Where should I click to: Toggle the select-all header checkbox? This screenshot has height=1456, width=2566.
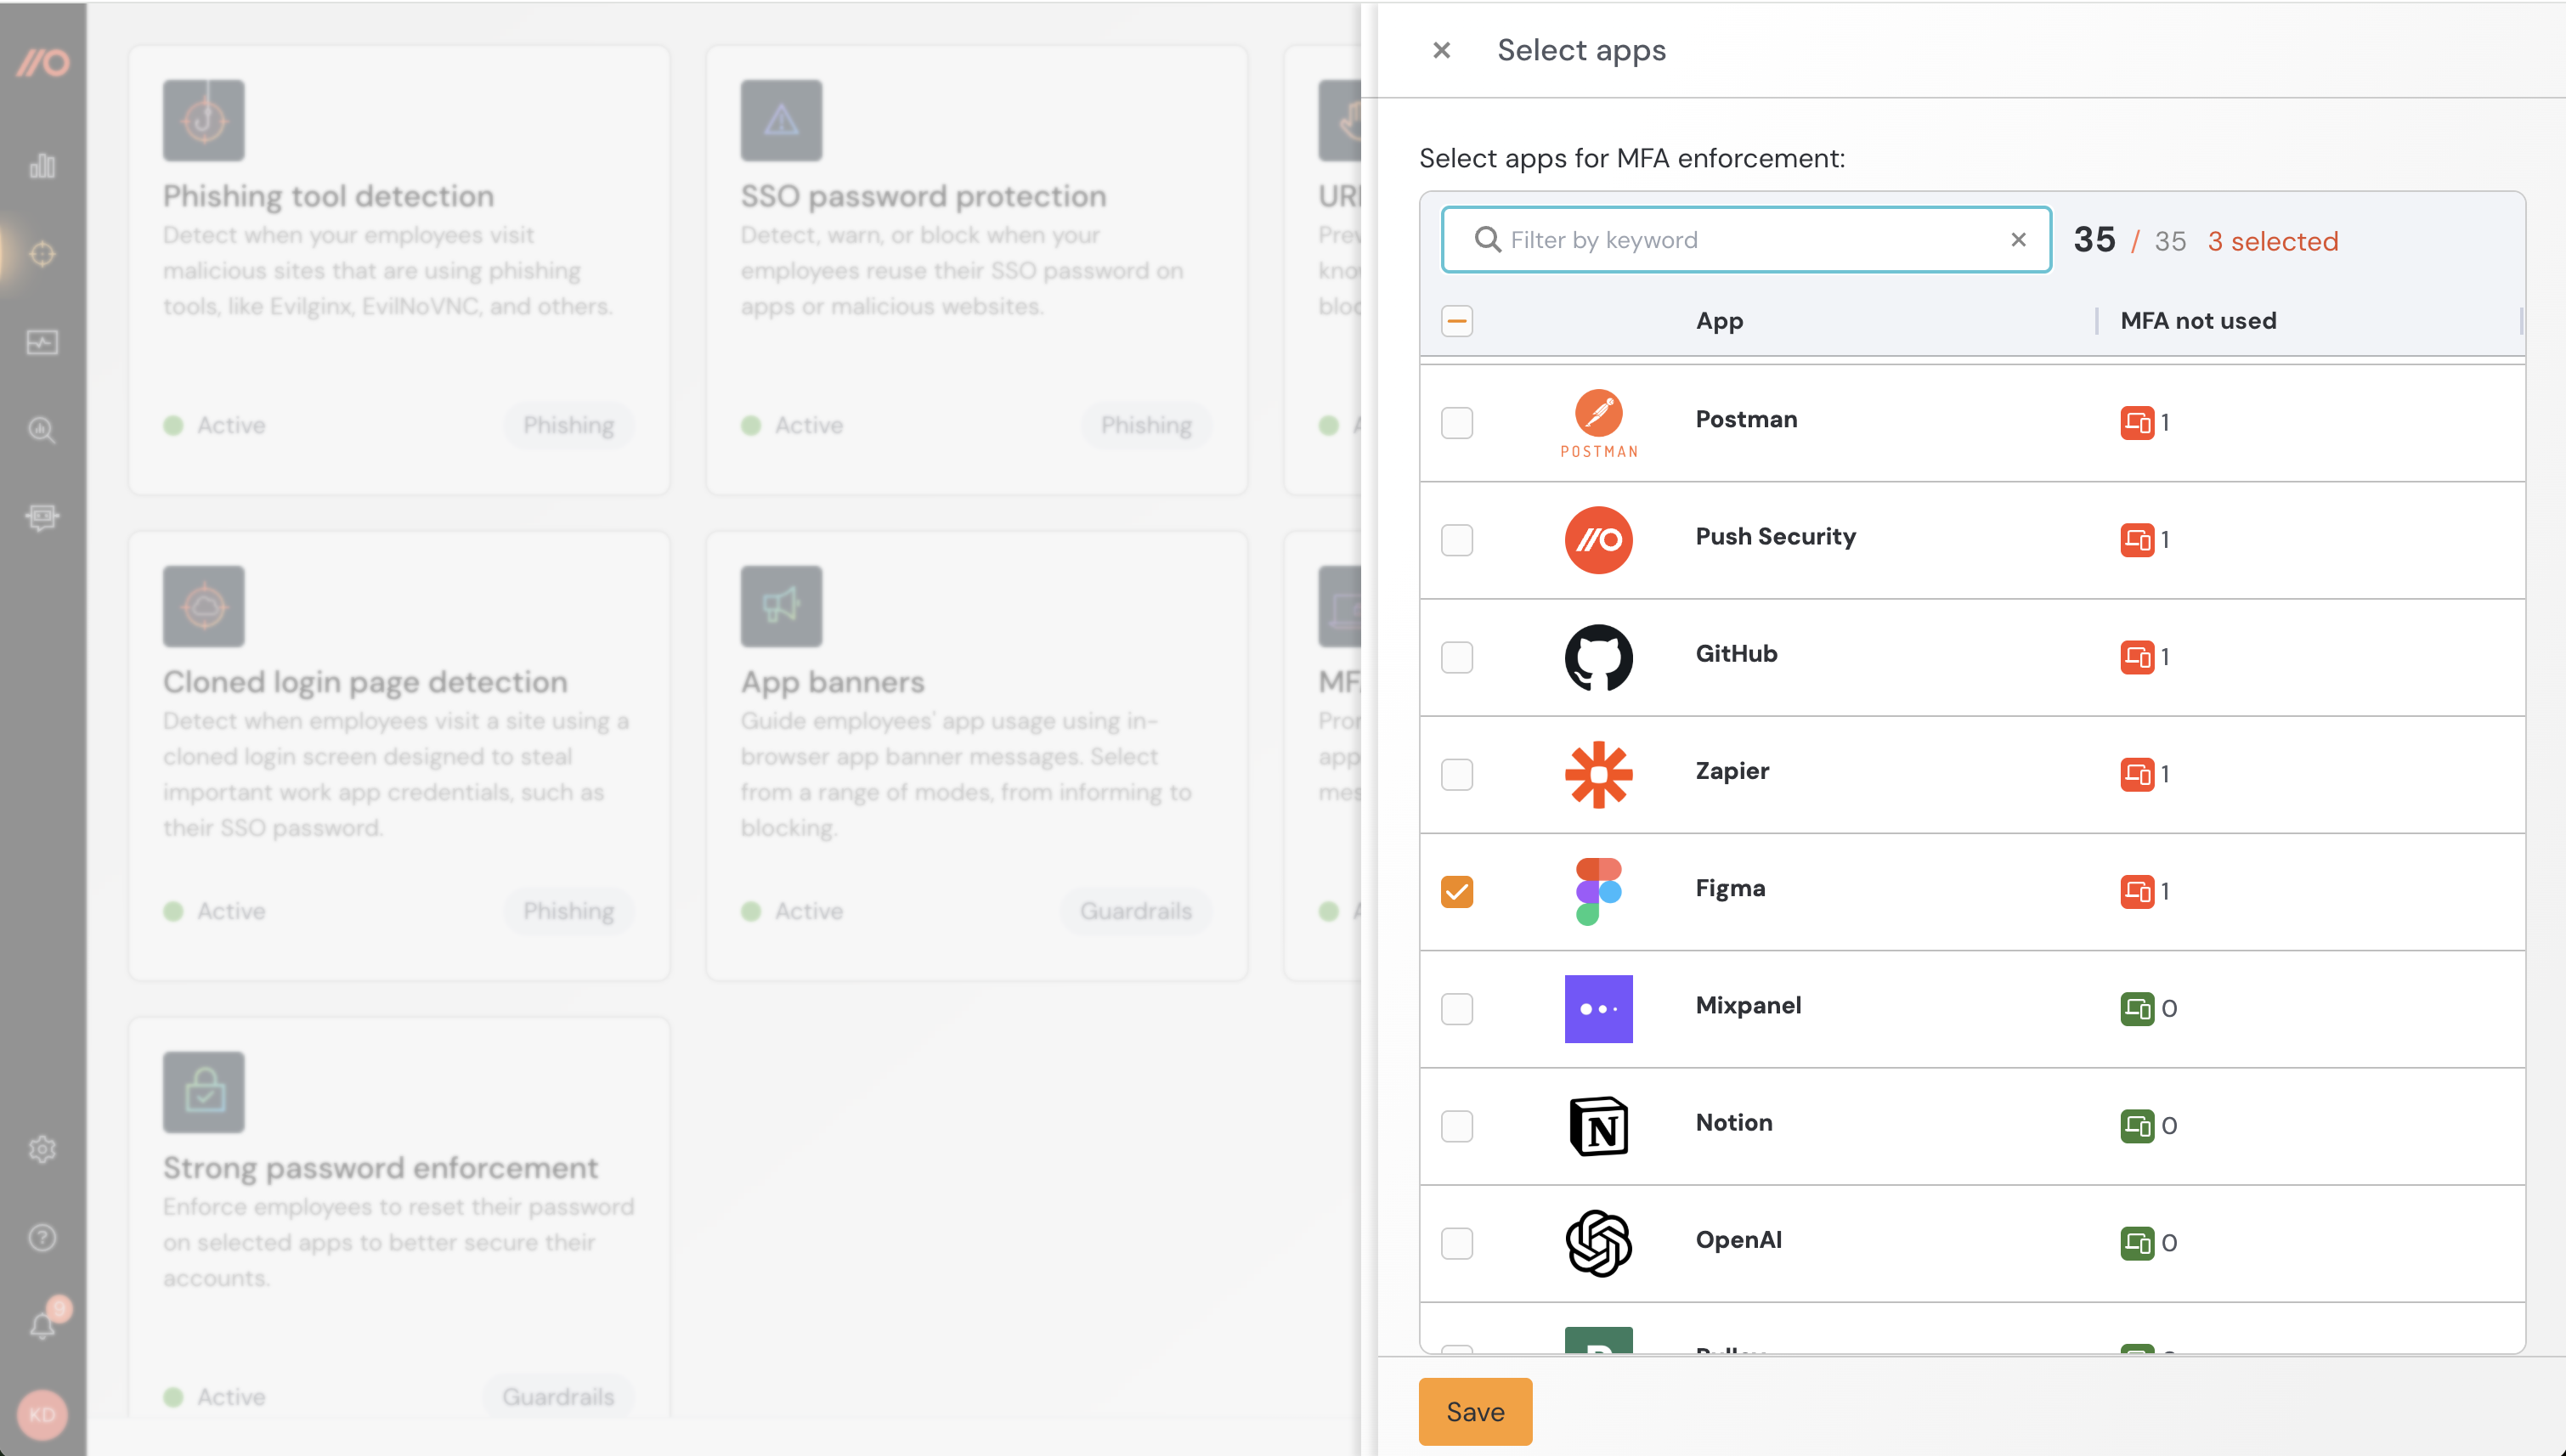coord(1457,321)
